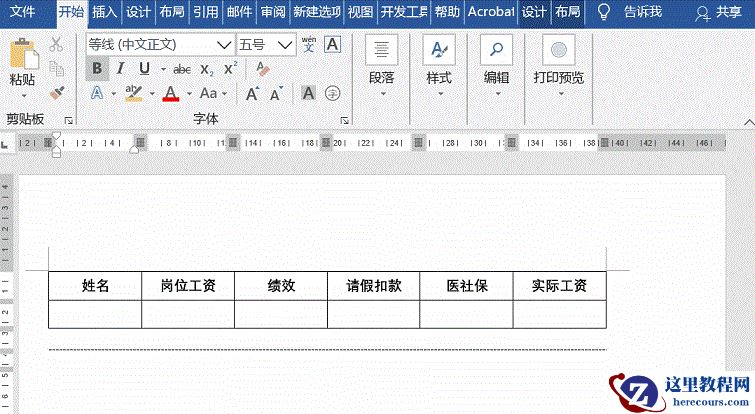Open the File (文件) tab

coord(22,12)
